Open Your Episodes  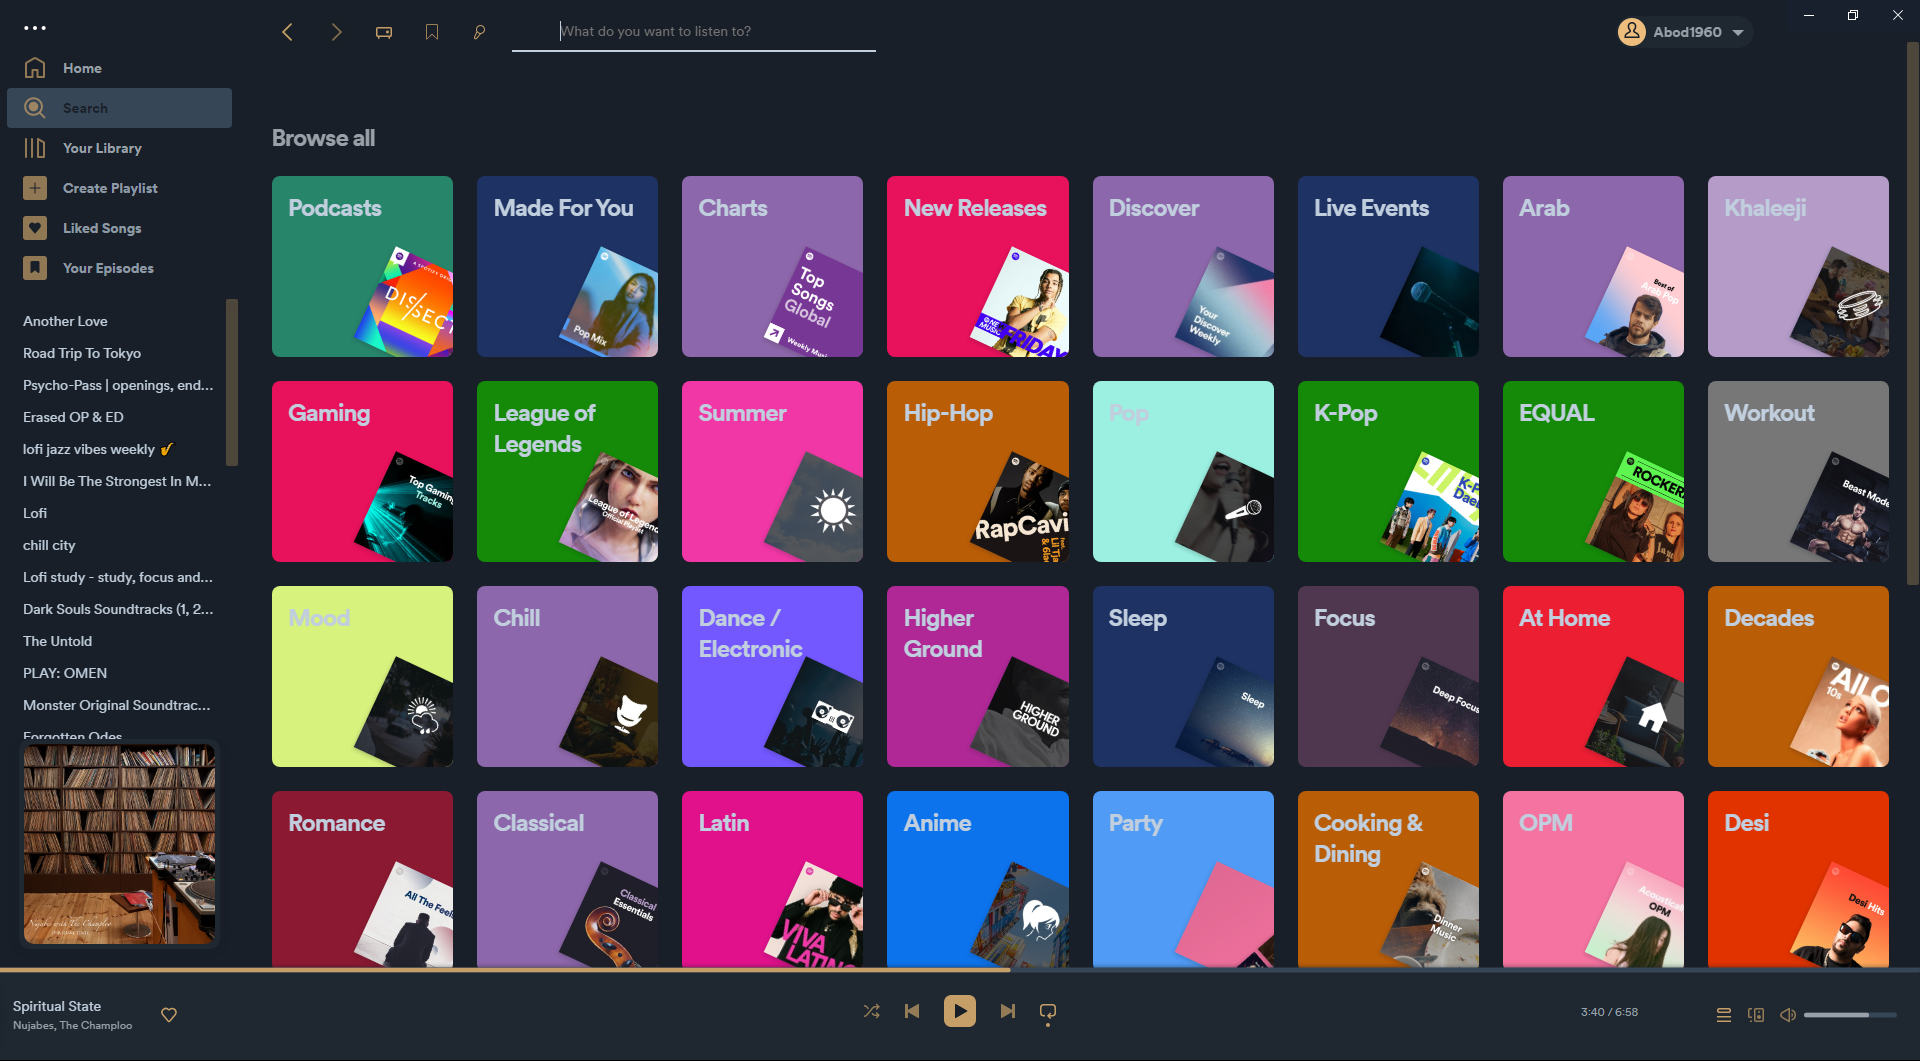(119, 268)
